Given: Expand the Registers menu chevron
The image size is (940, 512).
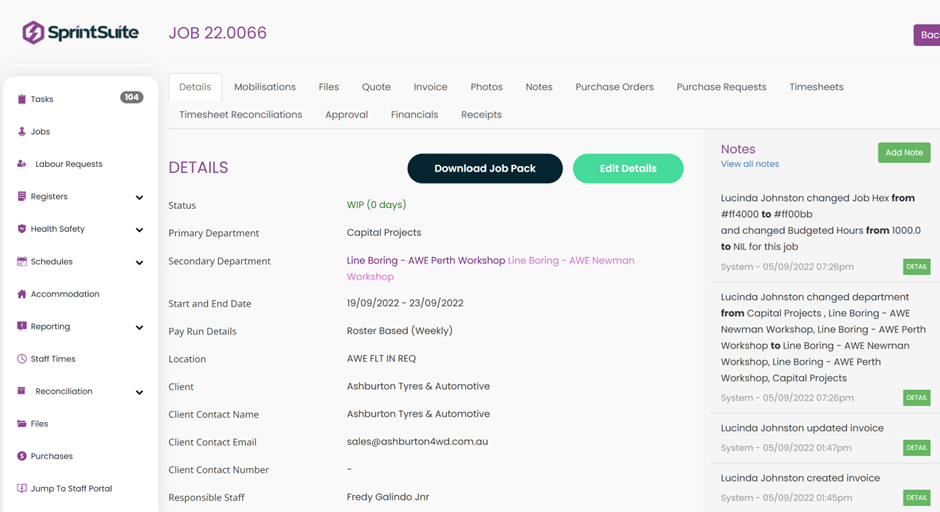Looking at the screenshot, I should point(139,197).
